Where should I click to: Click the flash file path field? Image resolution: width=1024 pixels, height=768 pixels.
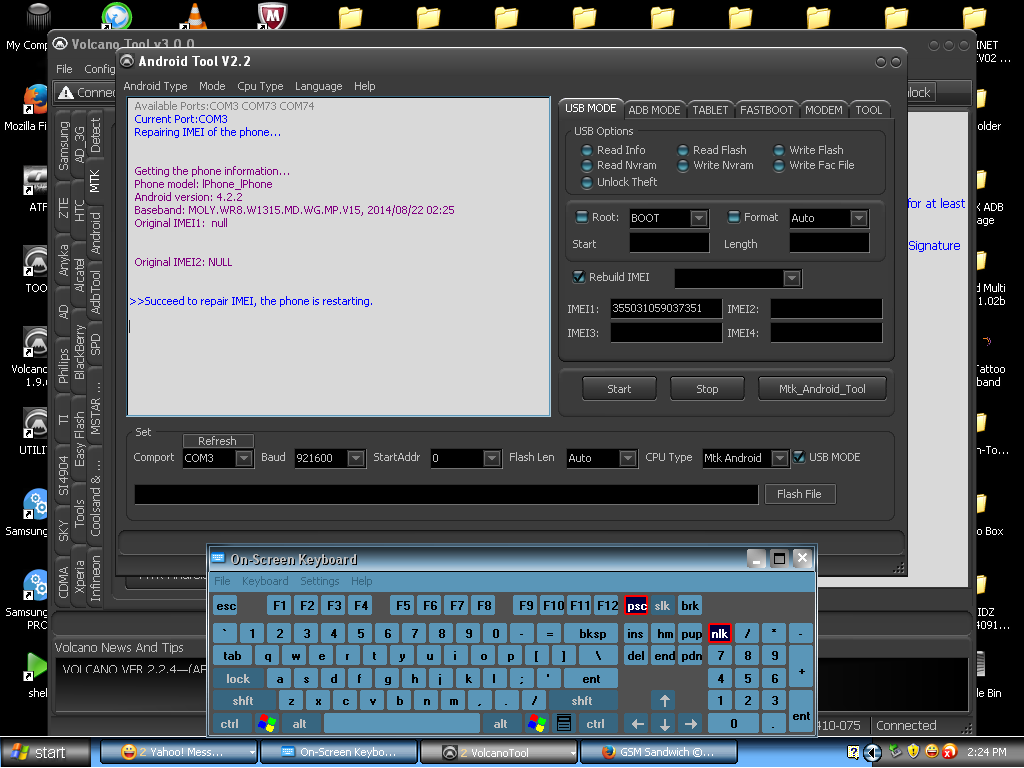[x=447, y=494]
